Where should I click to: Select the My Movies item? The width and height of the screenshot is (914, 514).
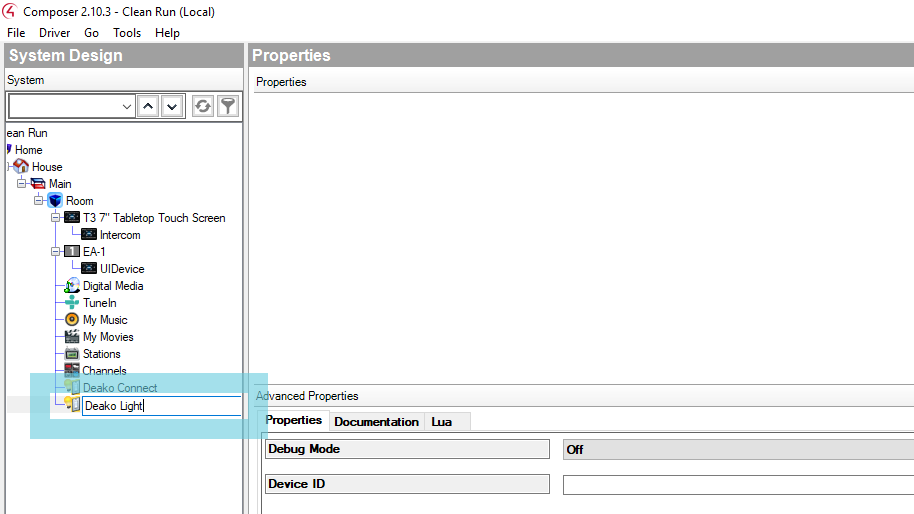(108, 336)
